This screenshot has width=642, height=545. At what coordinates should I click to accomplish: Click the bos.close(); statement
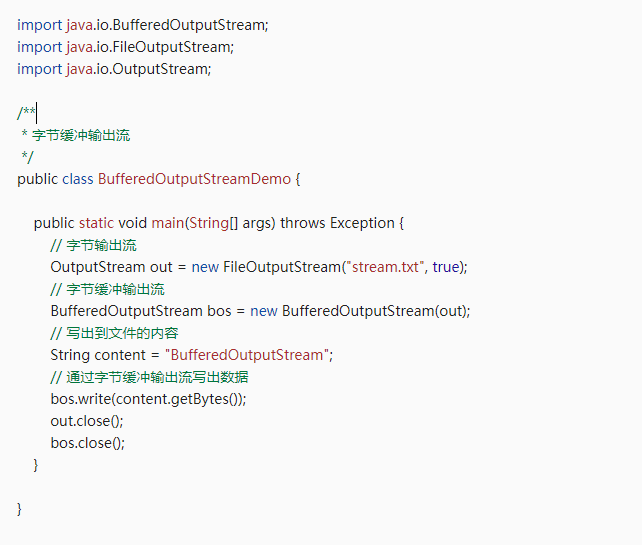tap(88, 443)
